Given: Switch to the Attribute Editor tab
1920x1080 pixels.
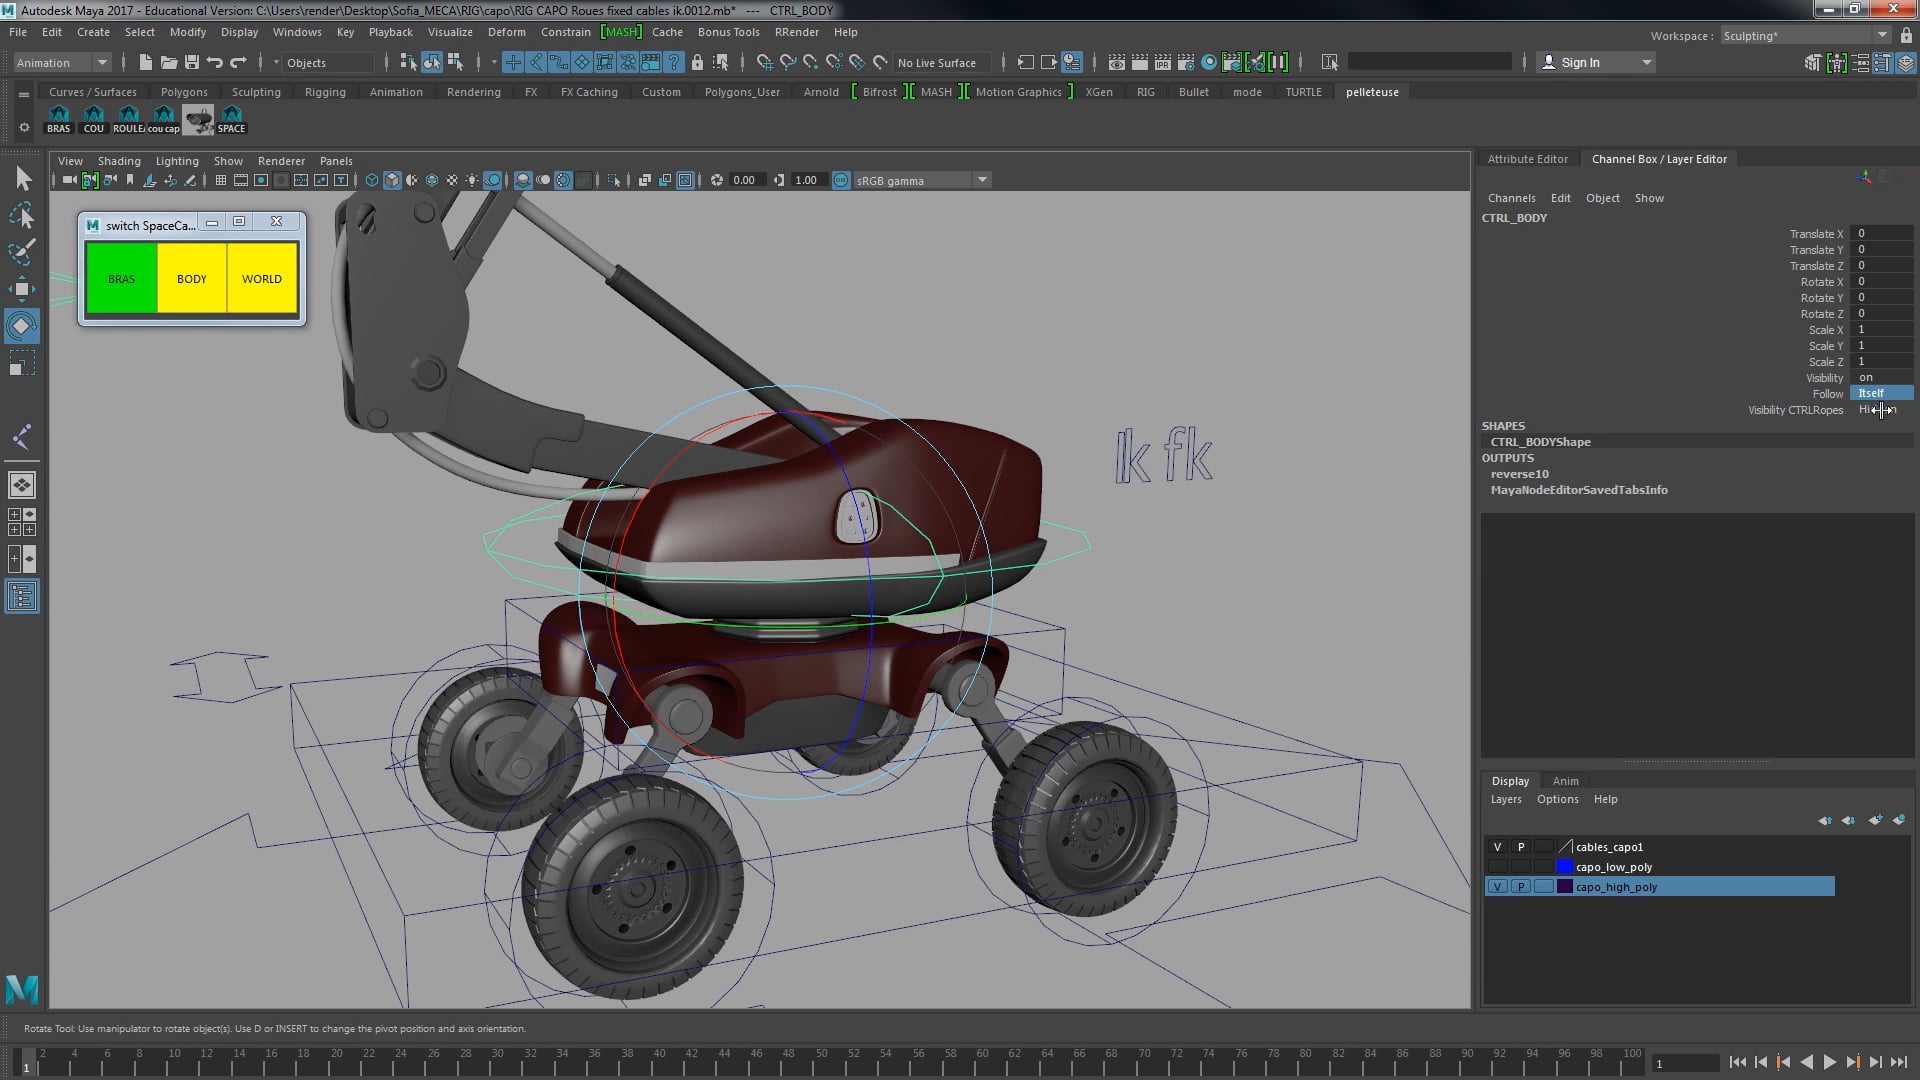Looking at the screenshot, I should pyautogui.click(x=1527, y=159).
